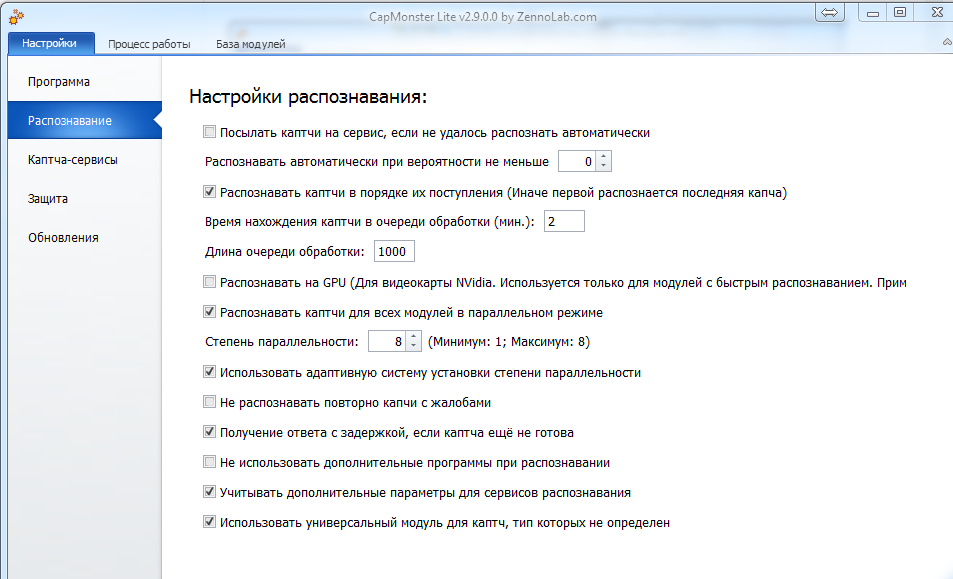Uncheck Использовать универсальный модуль checkbox
953x579 pixels.
point(209,522)
